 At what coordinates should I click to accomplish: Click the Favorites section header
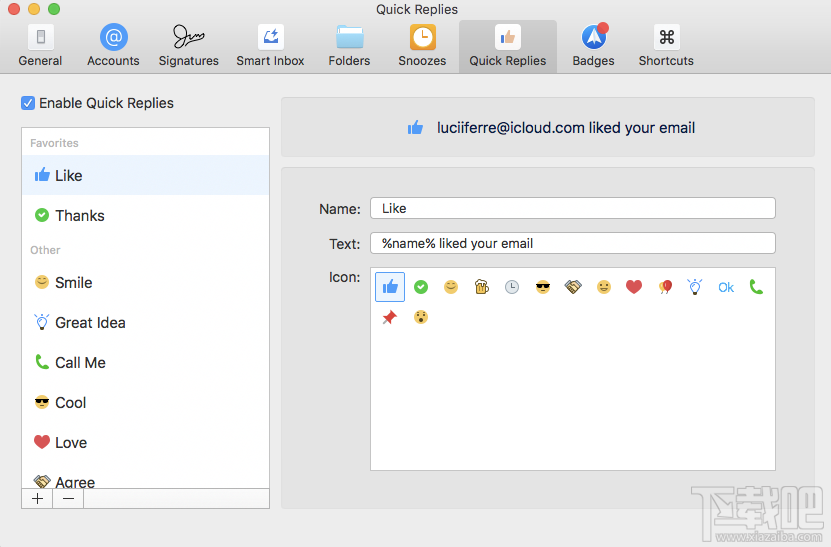click(x=54, y=143)
